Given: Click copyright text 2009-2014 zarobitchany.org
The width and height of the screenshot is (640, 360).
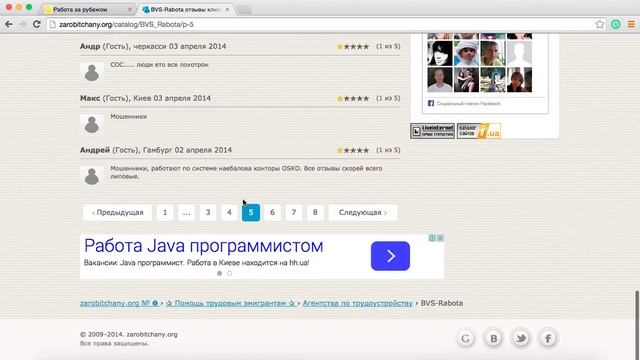Looking at the screenshot, I should (129, 334).
